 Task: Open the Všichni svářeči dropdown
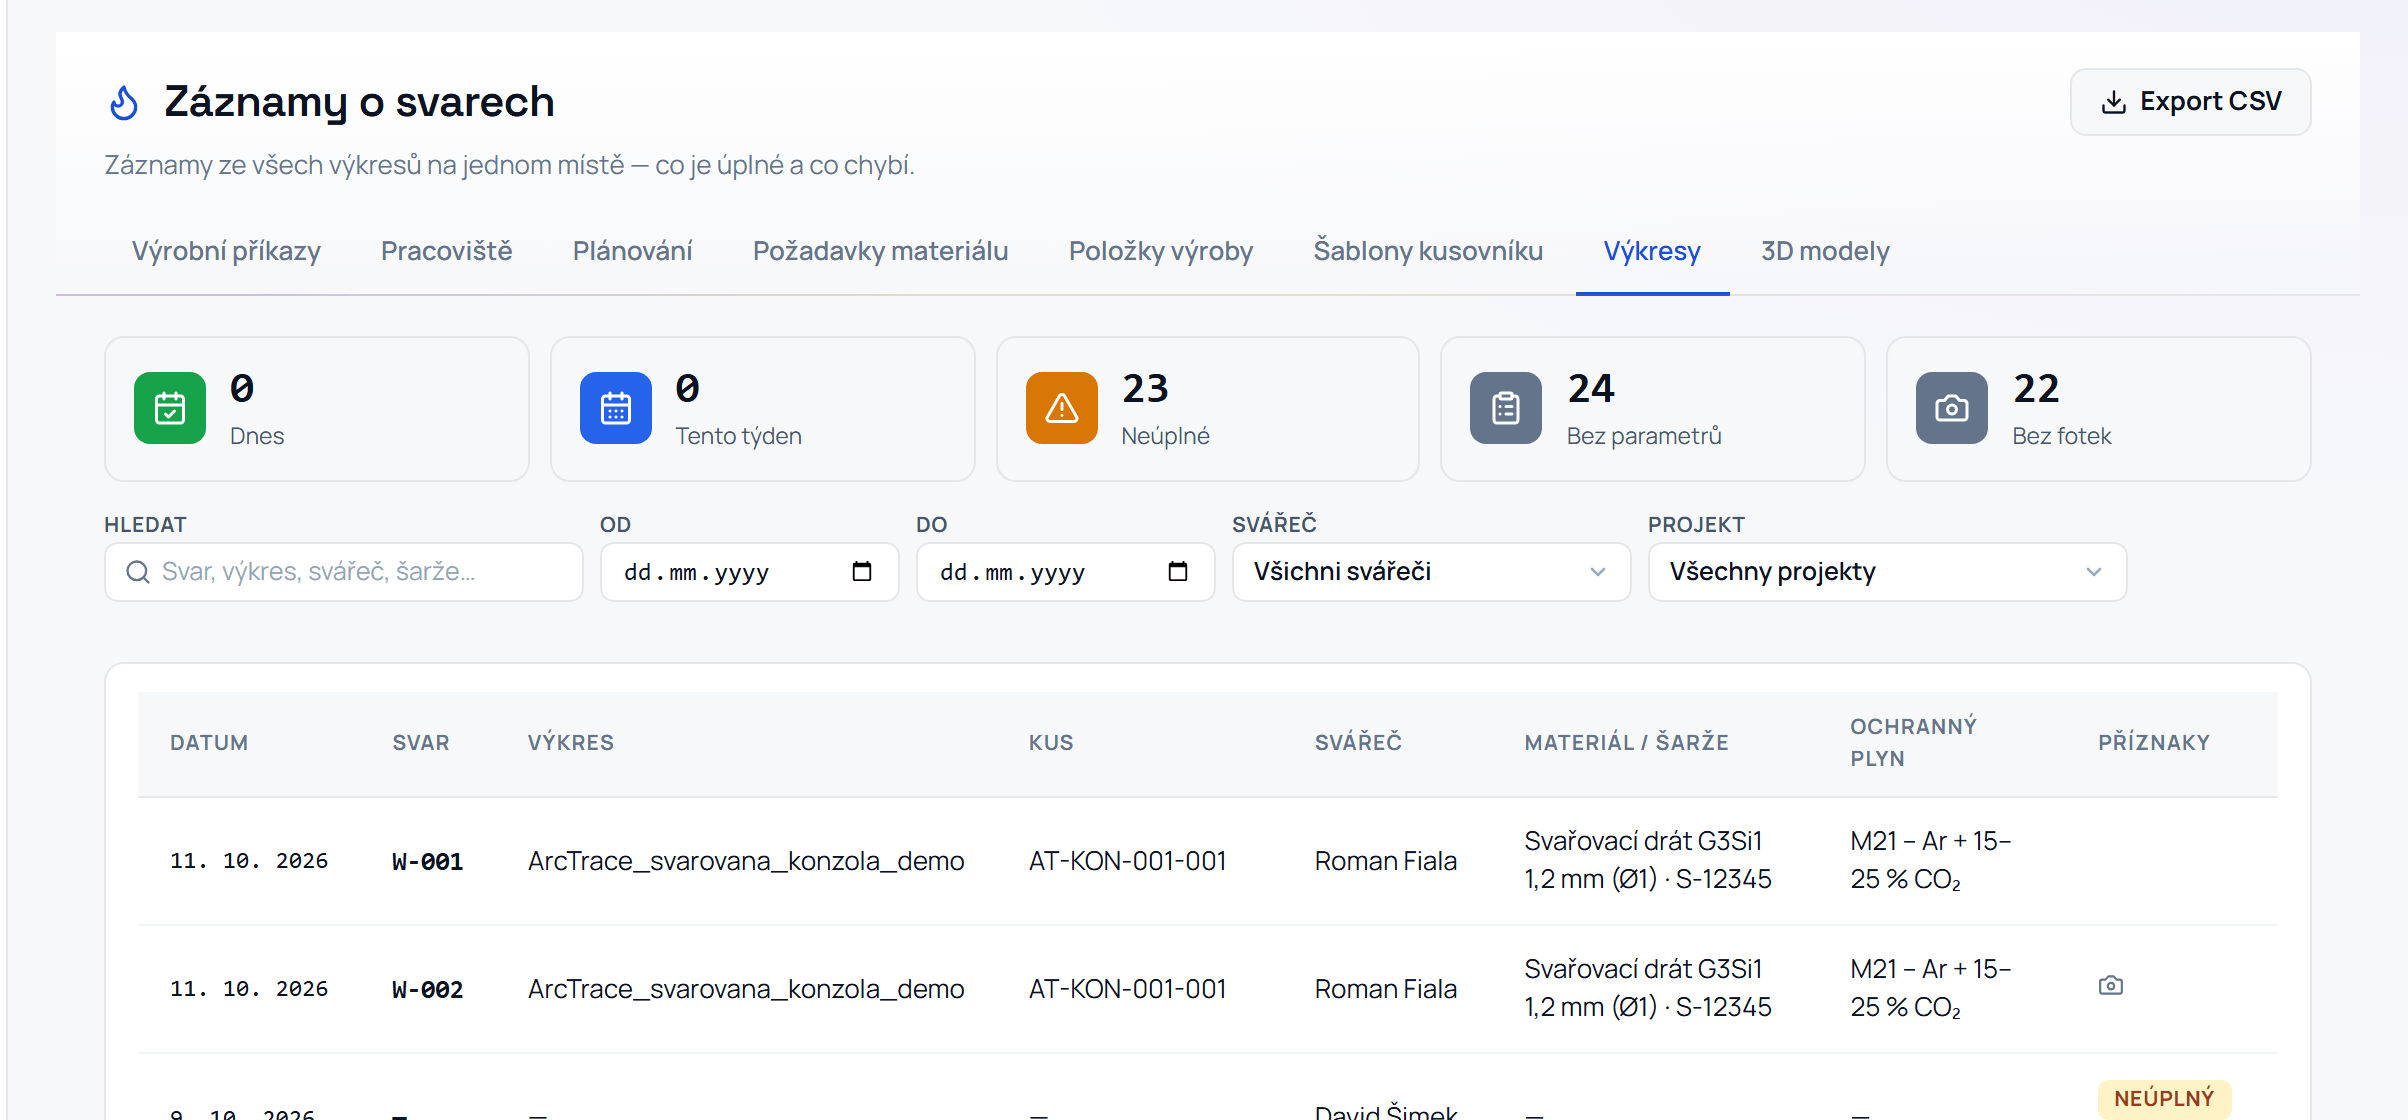[x=1431, y=572]
